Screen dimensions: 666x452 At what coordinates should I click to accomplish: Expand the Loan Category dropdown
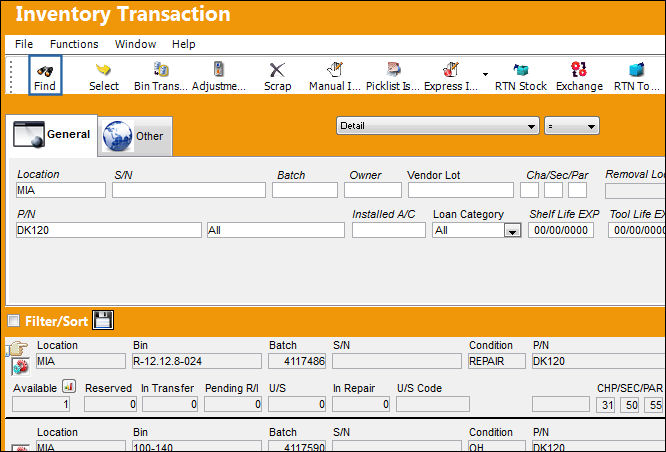coord(512,231)
